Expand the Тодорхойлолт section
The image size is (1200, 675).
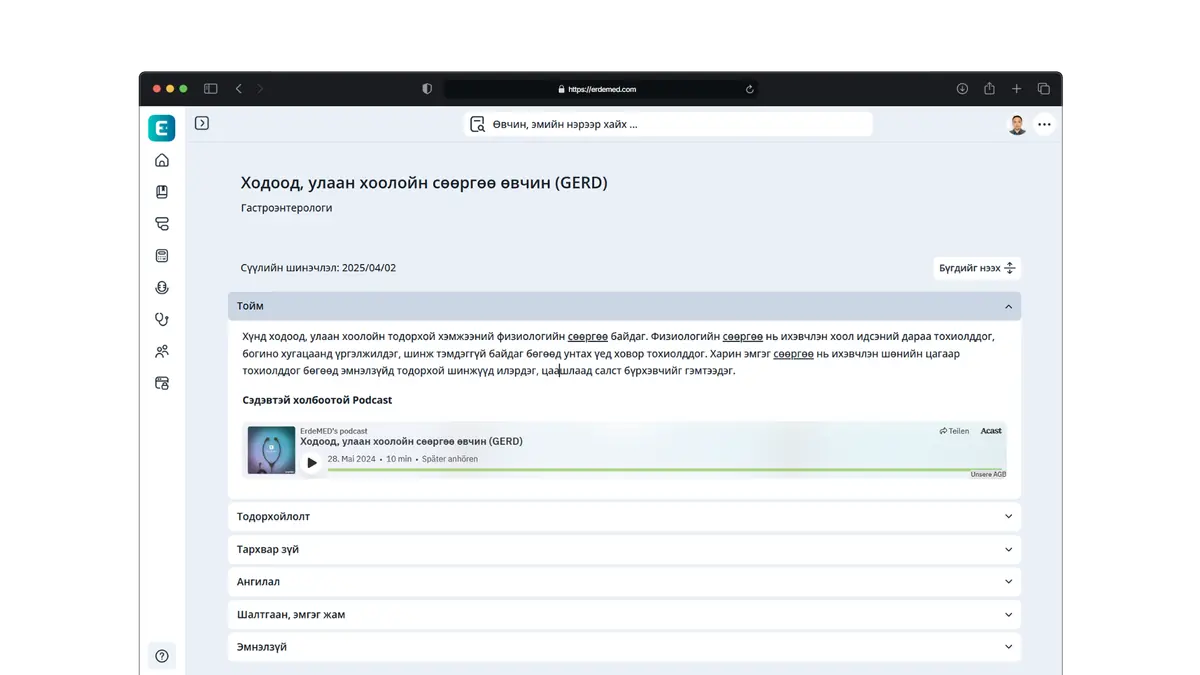624,517
